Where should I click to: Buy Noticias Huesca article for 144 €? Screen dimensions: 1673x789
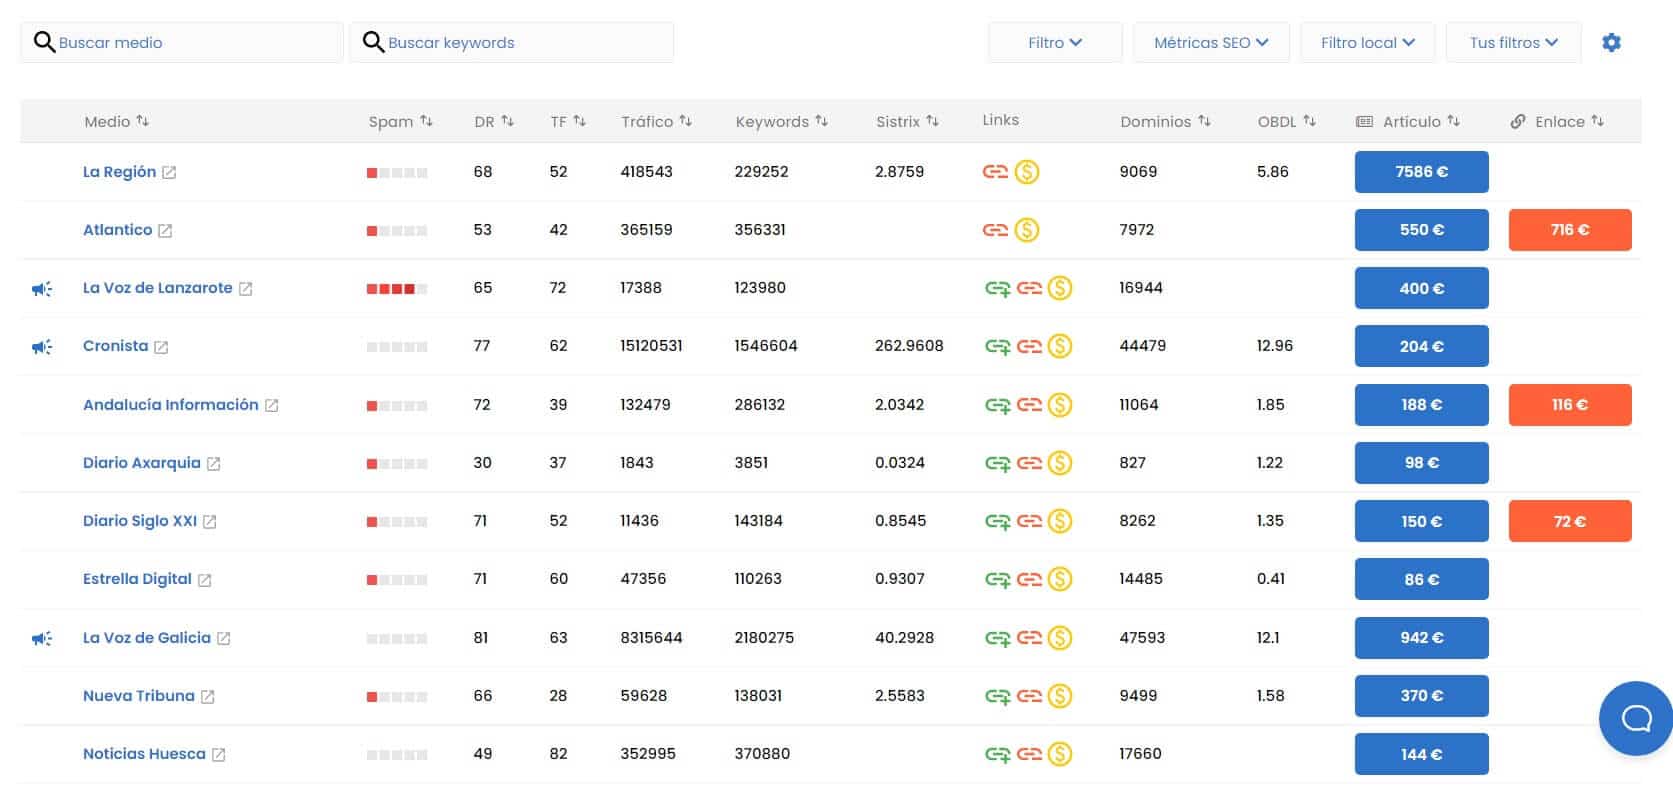point(1421,754)
